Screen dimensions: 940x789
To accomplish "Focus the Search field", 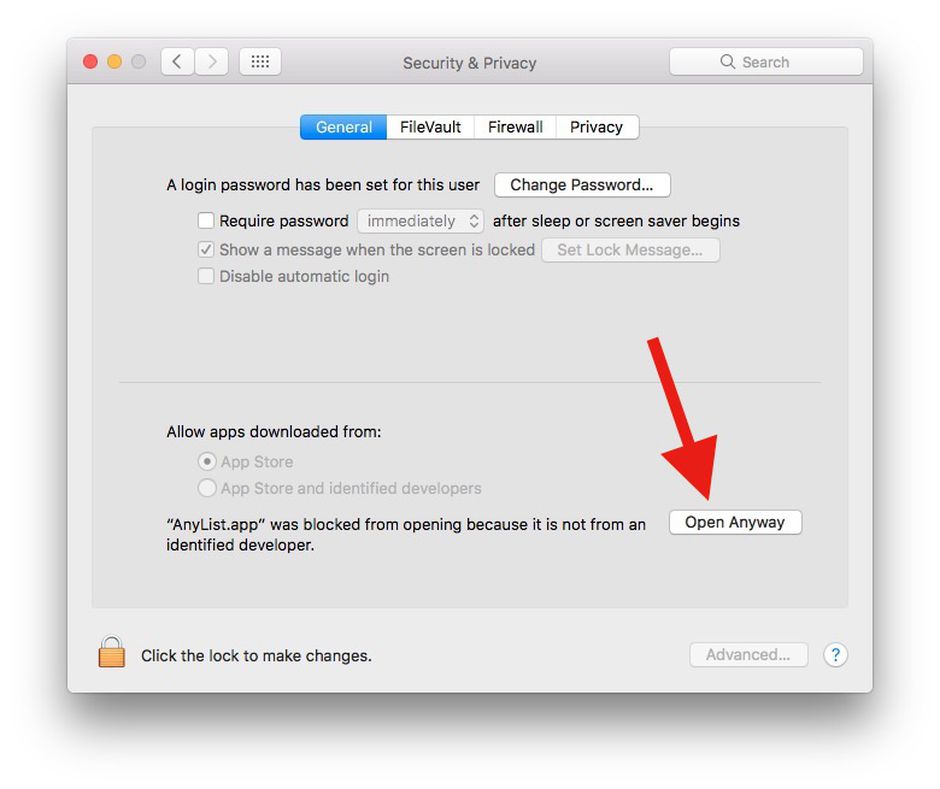I will [x=766, y=62].
